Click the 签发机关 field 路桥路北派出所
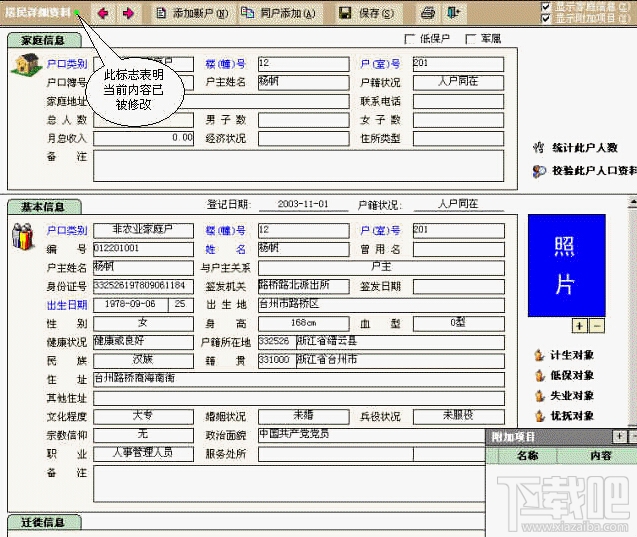The image size is (637, 537). coord(303,286)
